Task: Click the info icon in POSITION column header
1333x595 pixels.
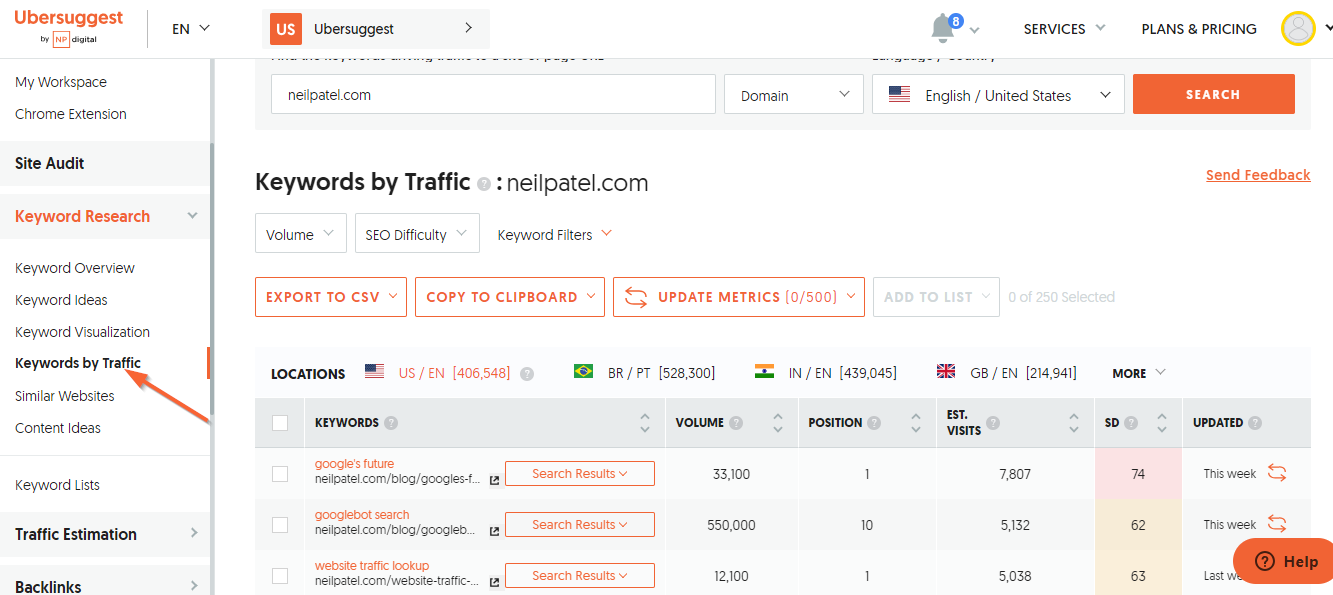Action: coord(874,423)
